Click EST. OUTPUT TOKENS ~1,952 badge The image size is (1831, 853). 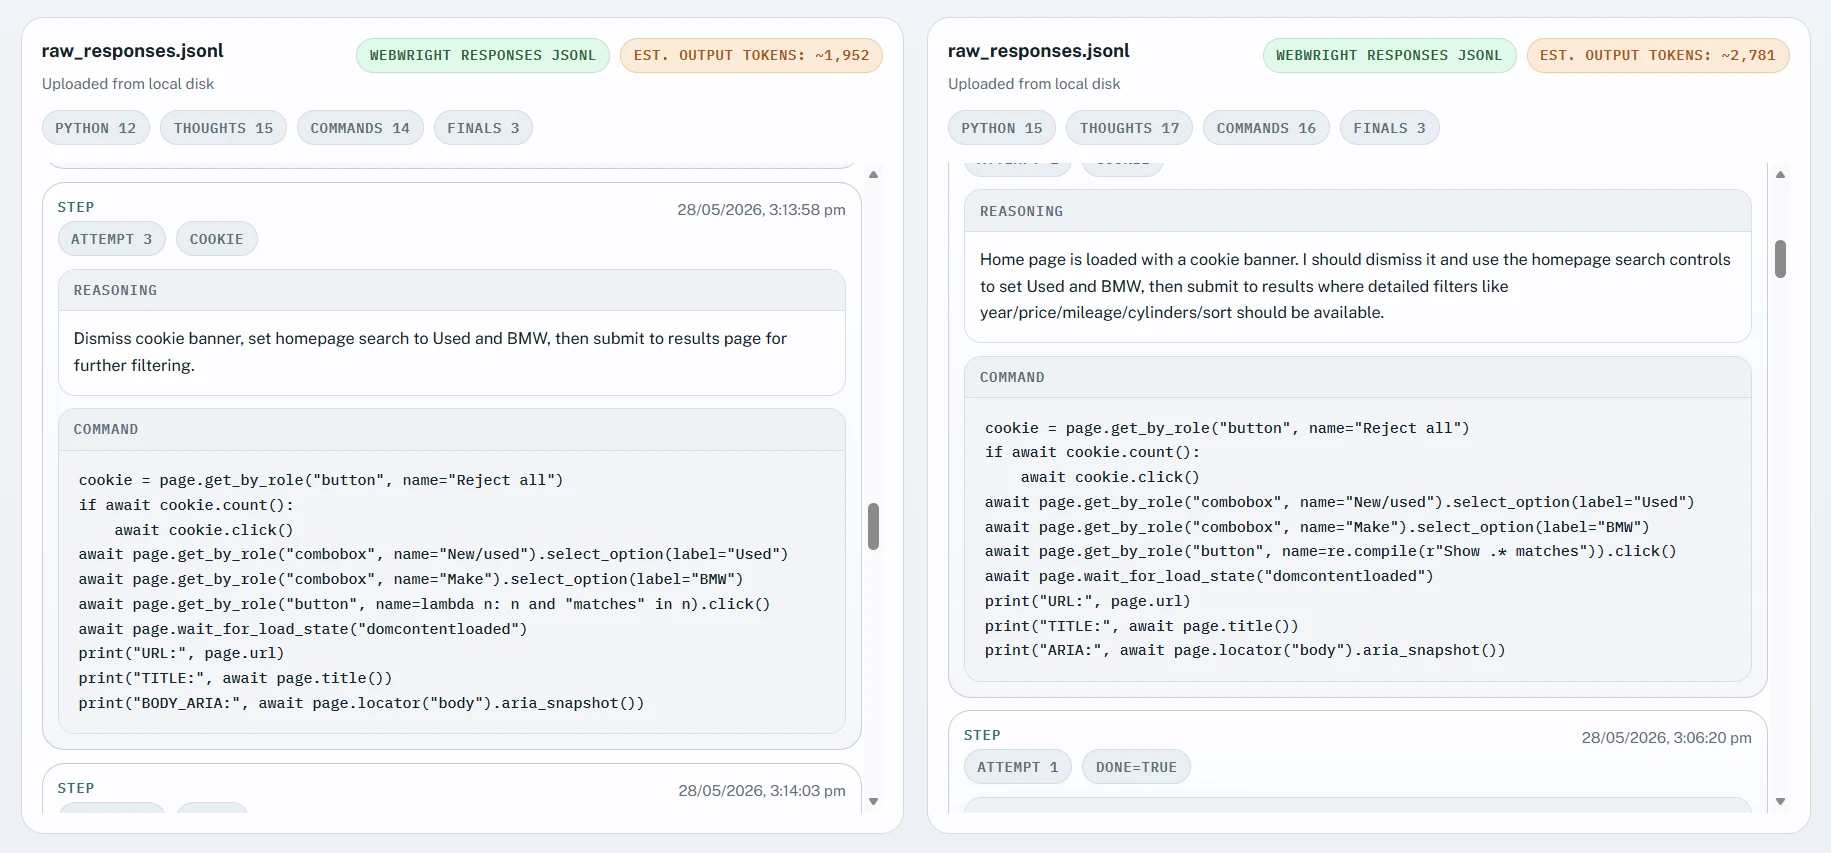tap(751, 55)
